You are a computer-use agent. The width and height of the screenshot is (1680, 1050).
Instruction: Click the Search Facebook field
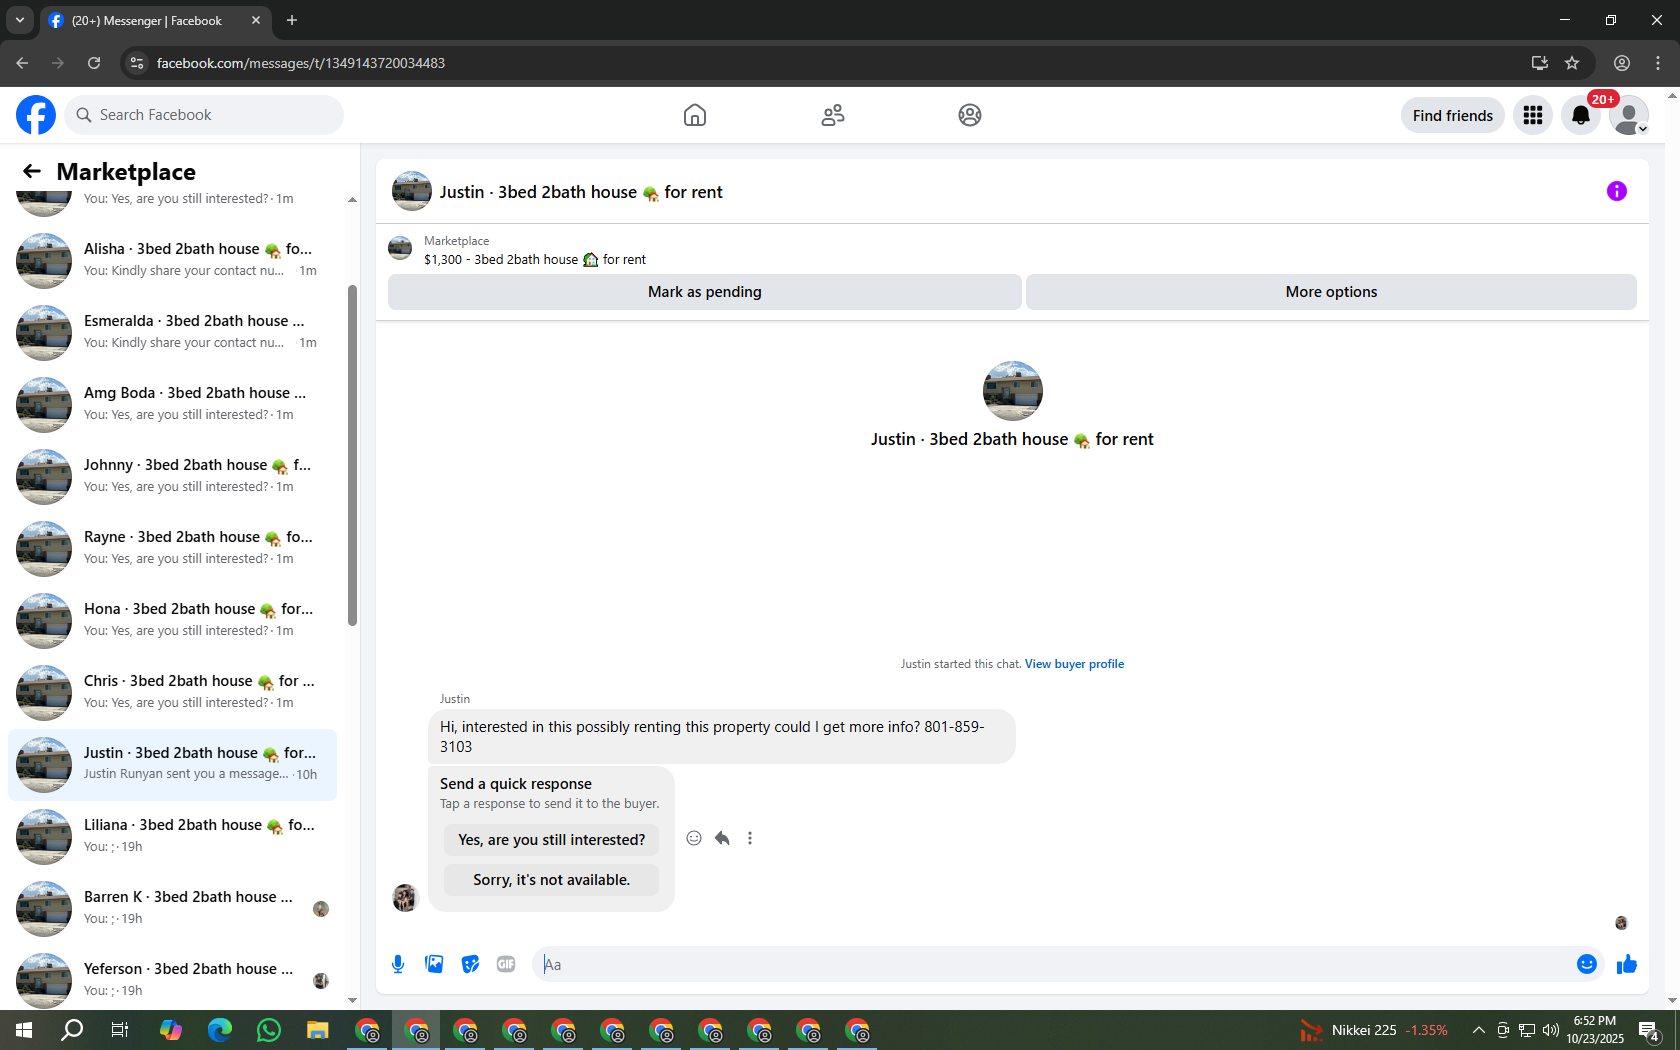click(204, 115)
